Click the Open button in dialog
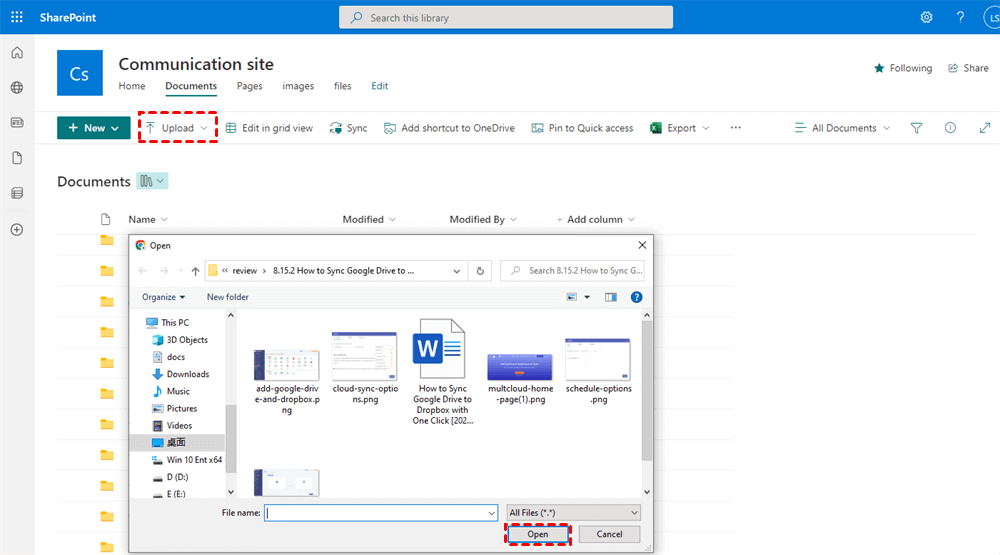Image resolution: width=1000 pixels, height=555 pixels. pyautogui.click(x=538, y=534)
